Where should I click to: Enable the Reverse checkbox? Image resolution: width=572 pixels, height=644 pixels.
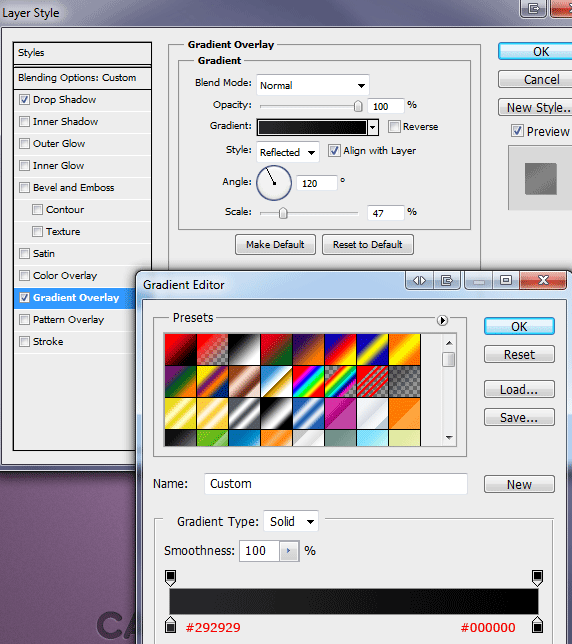tap(394, 126)
